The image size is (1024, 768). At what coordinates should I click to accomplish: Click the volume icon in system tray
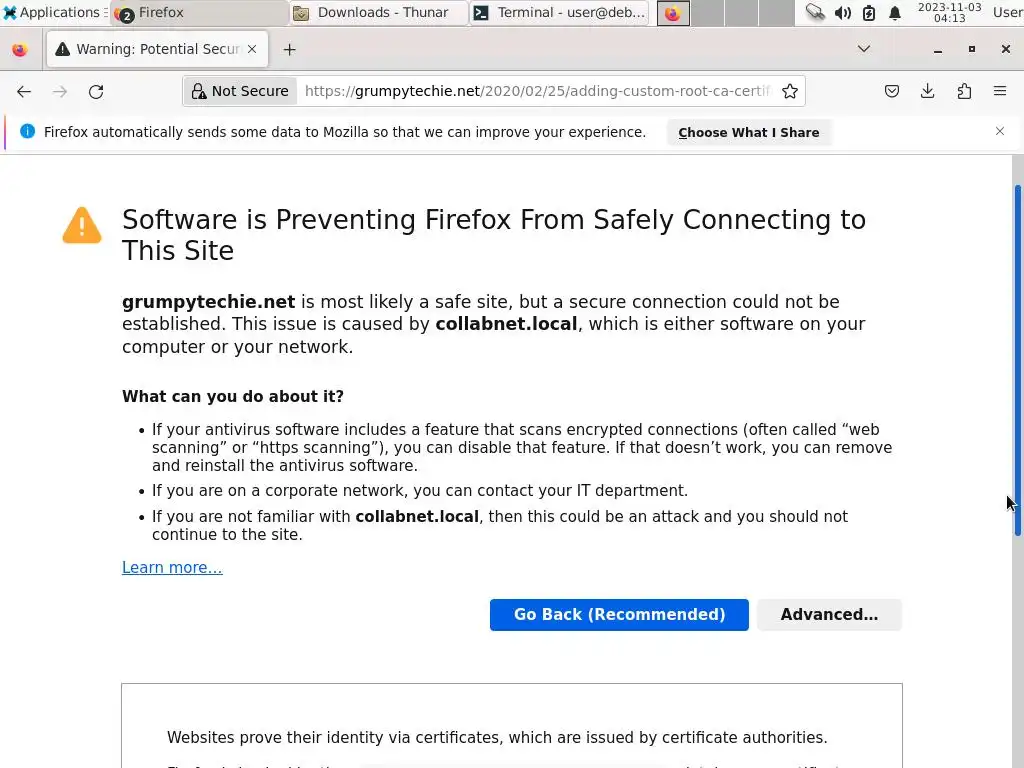[843, 13]
